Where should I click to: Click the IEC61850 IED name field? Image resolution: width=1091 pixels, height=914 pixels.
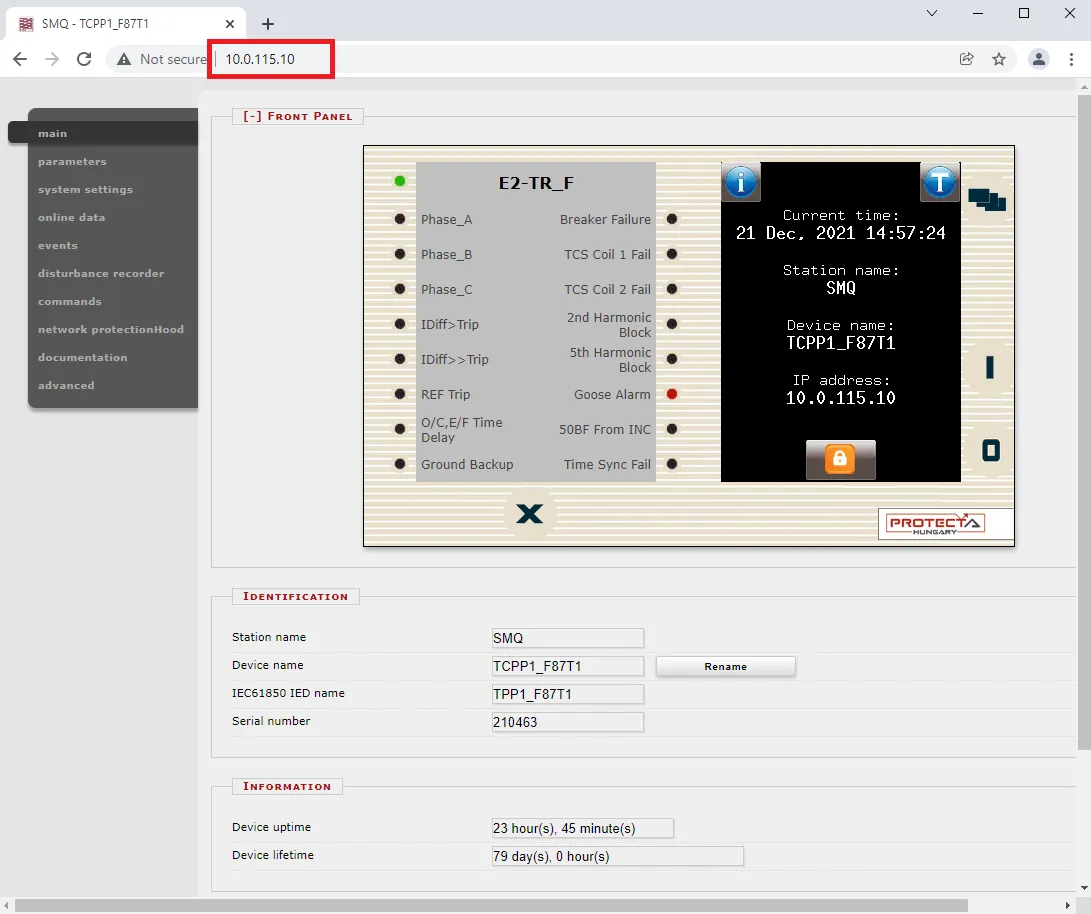point(568,694)
